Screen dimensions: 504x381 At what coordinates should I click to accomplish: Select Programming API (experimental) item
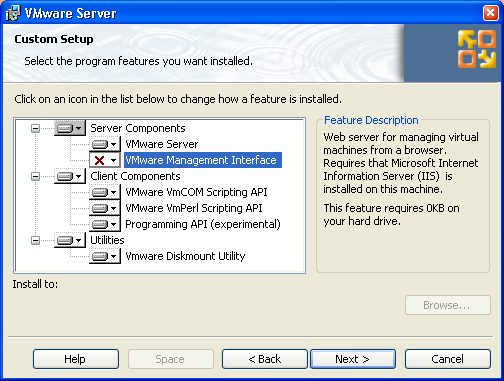pos(203,224)
